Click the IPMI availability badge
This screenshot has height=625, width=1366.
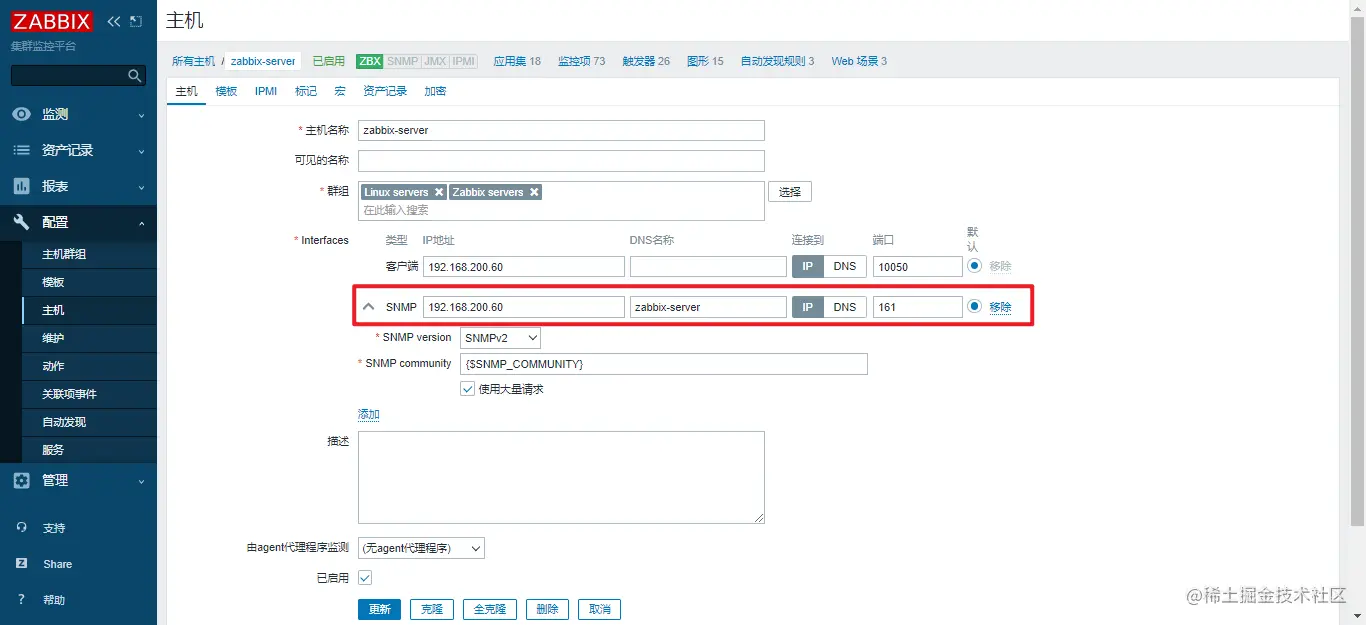[463, 61]
